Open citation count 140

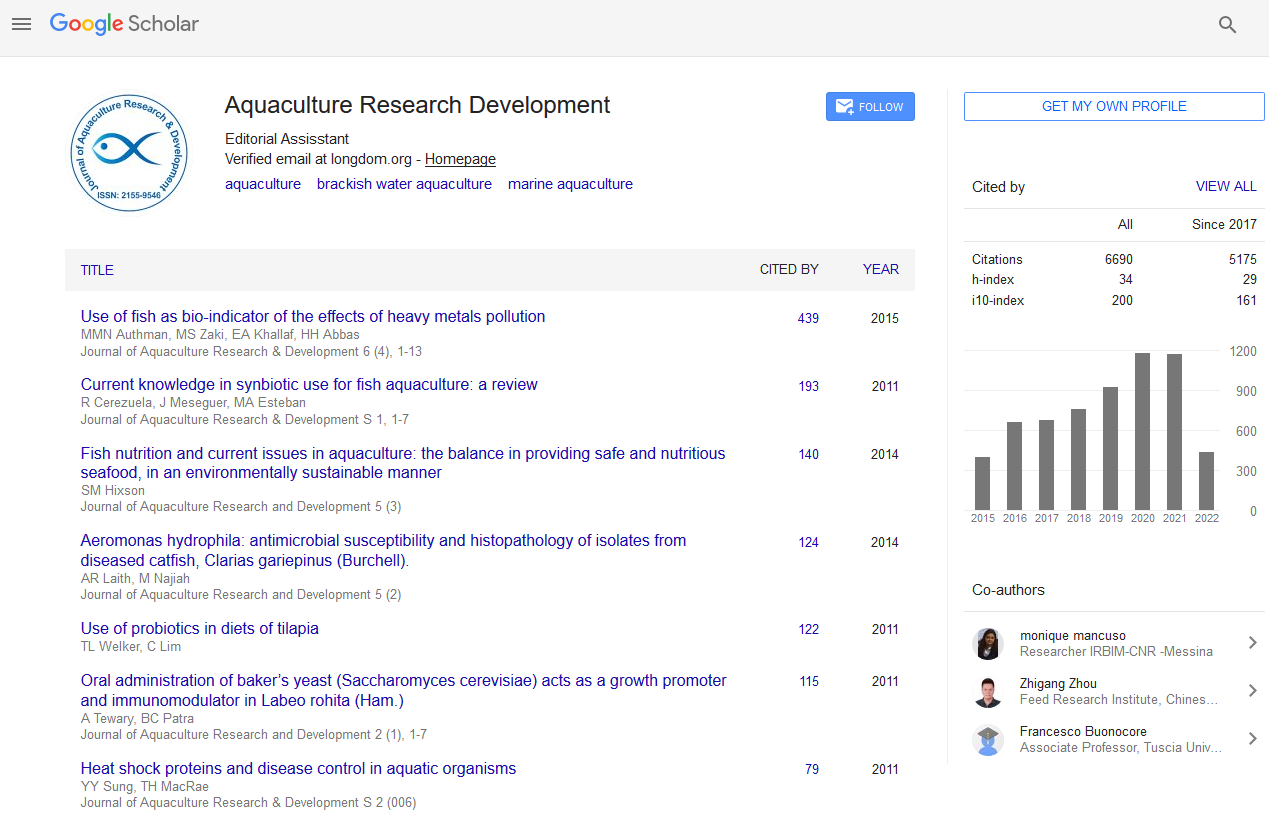pos(808,454)
